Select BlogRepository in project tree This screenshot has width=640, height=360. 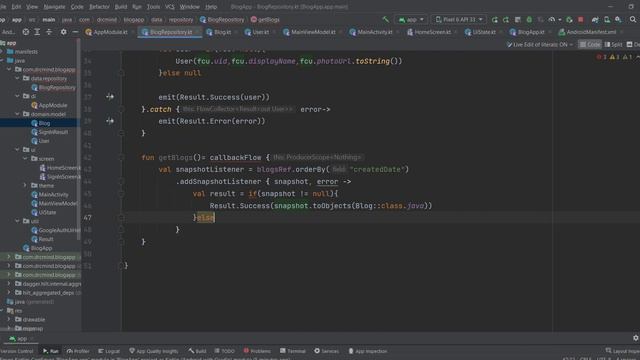click(x=53, y=87)
